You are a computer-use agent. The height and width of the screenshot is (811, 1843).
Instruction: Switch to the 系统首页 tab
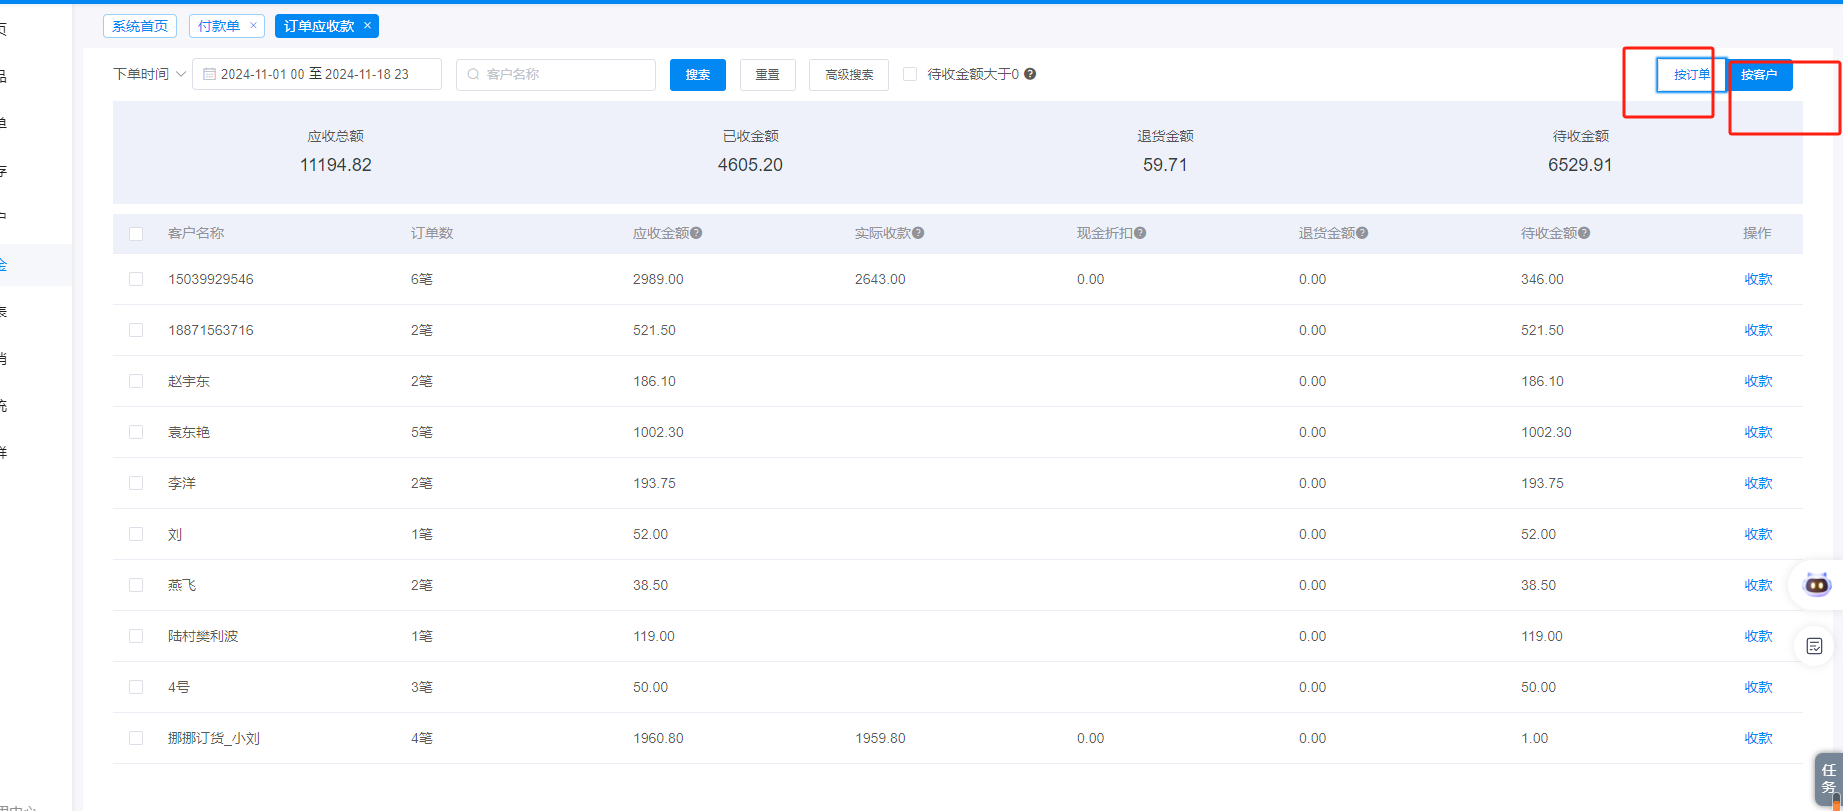click(140, 26)
